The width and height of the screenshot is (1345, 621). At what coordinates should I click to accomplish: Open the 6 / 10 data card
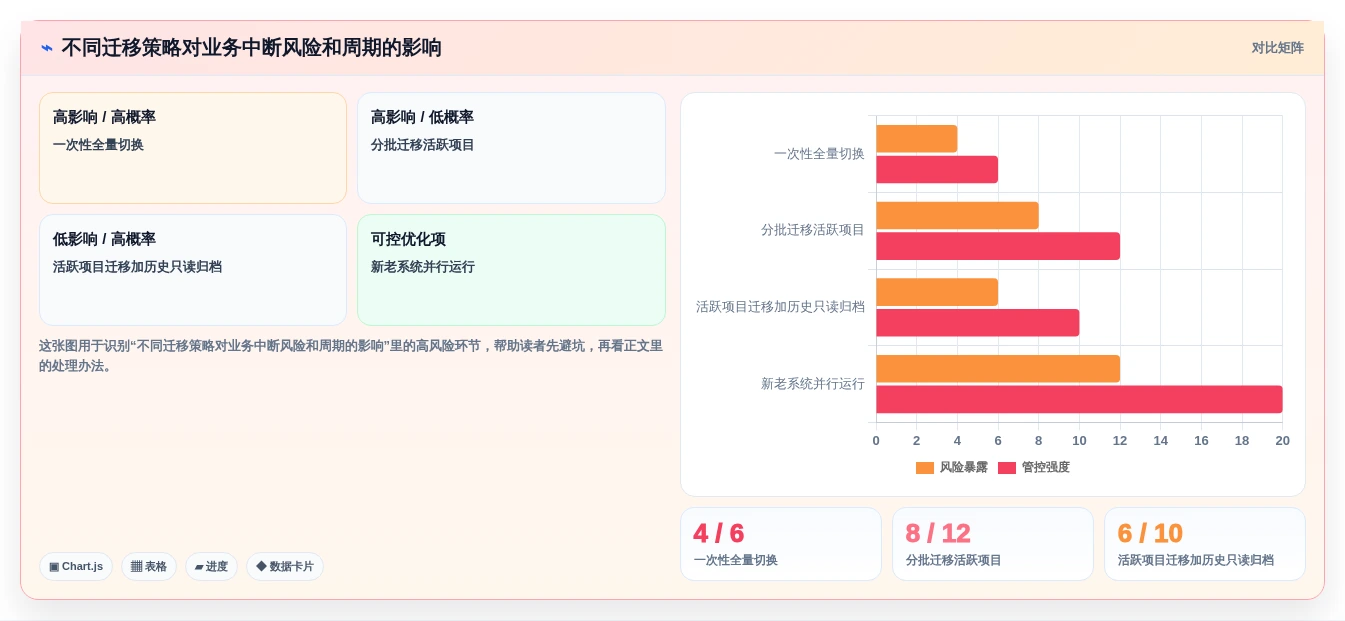(x=1205, y=544)
